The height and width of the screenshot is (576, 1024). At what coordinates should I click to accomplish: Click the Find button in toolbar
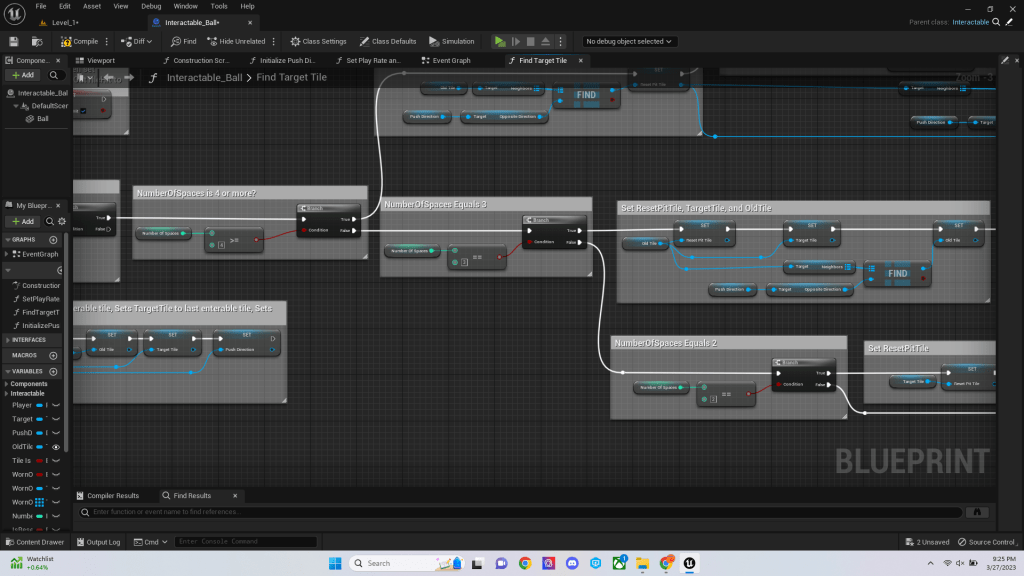click(x=183, y=41)
